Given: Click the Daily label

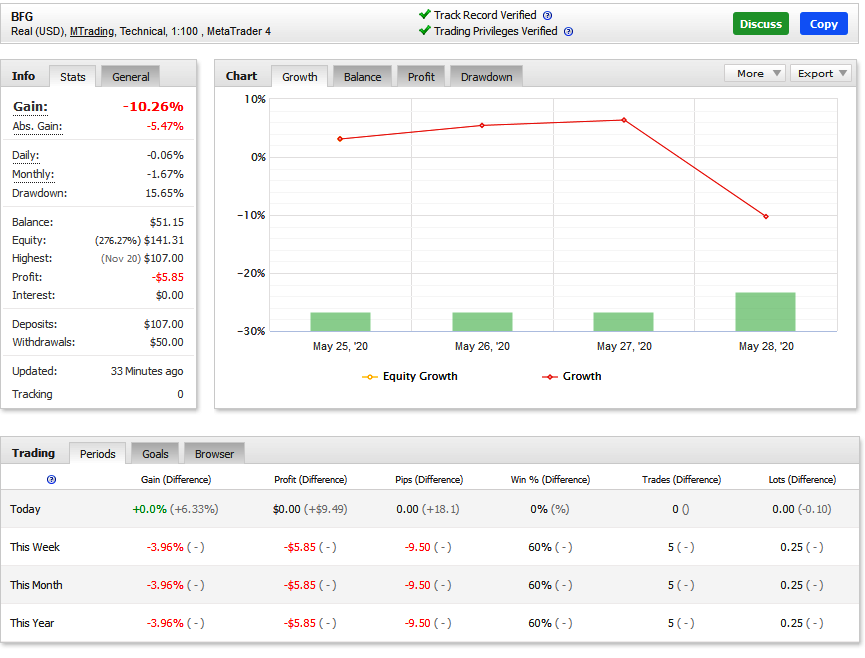Looking at the screenshot, I should (x=25, y=155).
